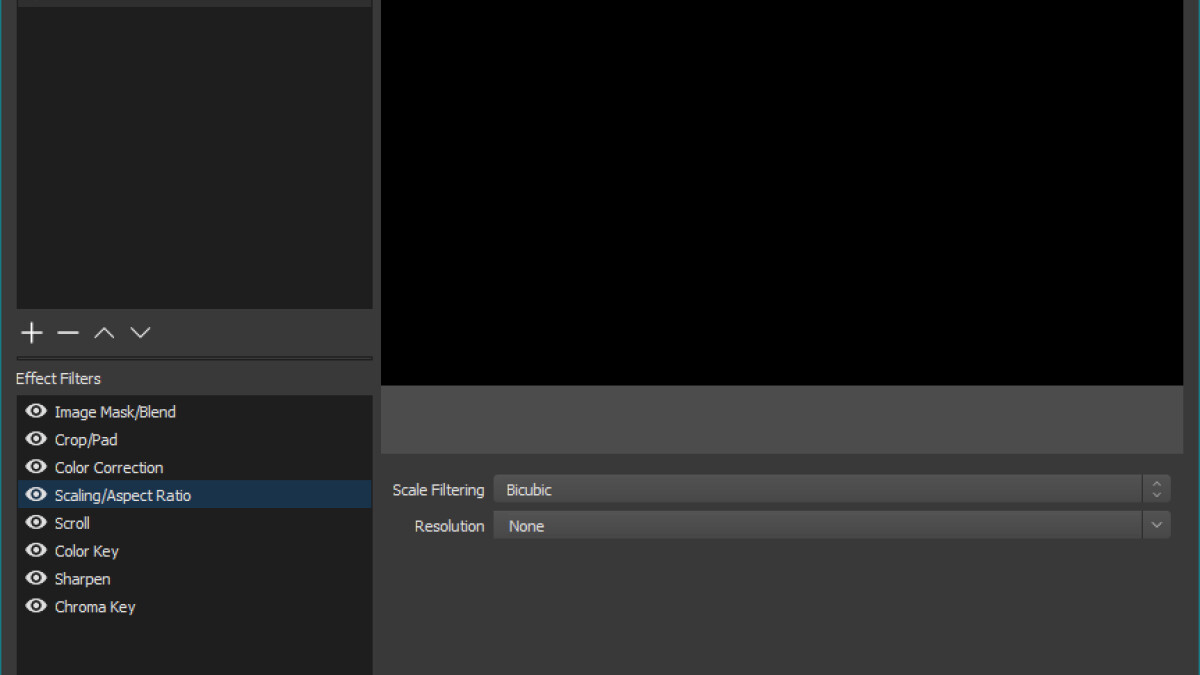Disable the Color Correction filter
Screen dimensions: 1200x675
point(35,467)
